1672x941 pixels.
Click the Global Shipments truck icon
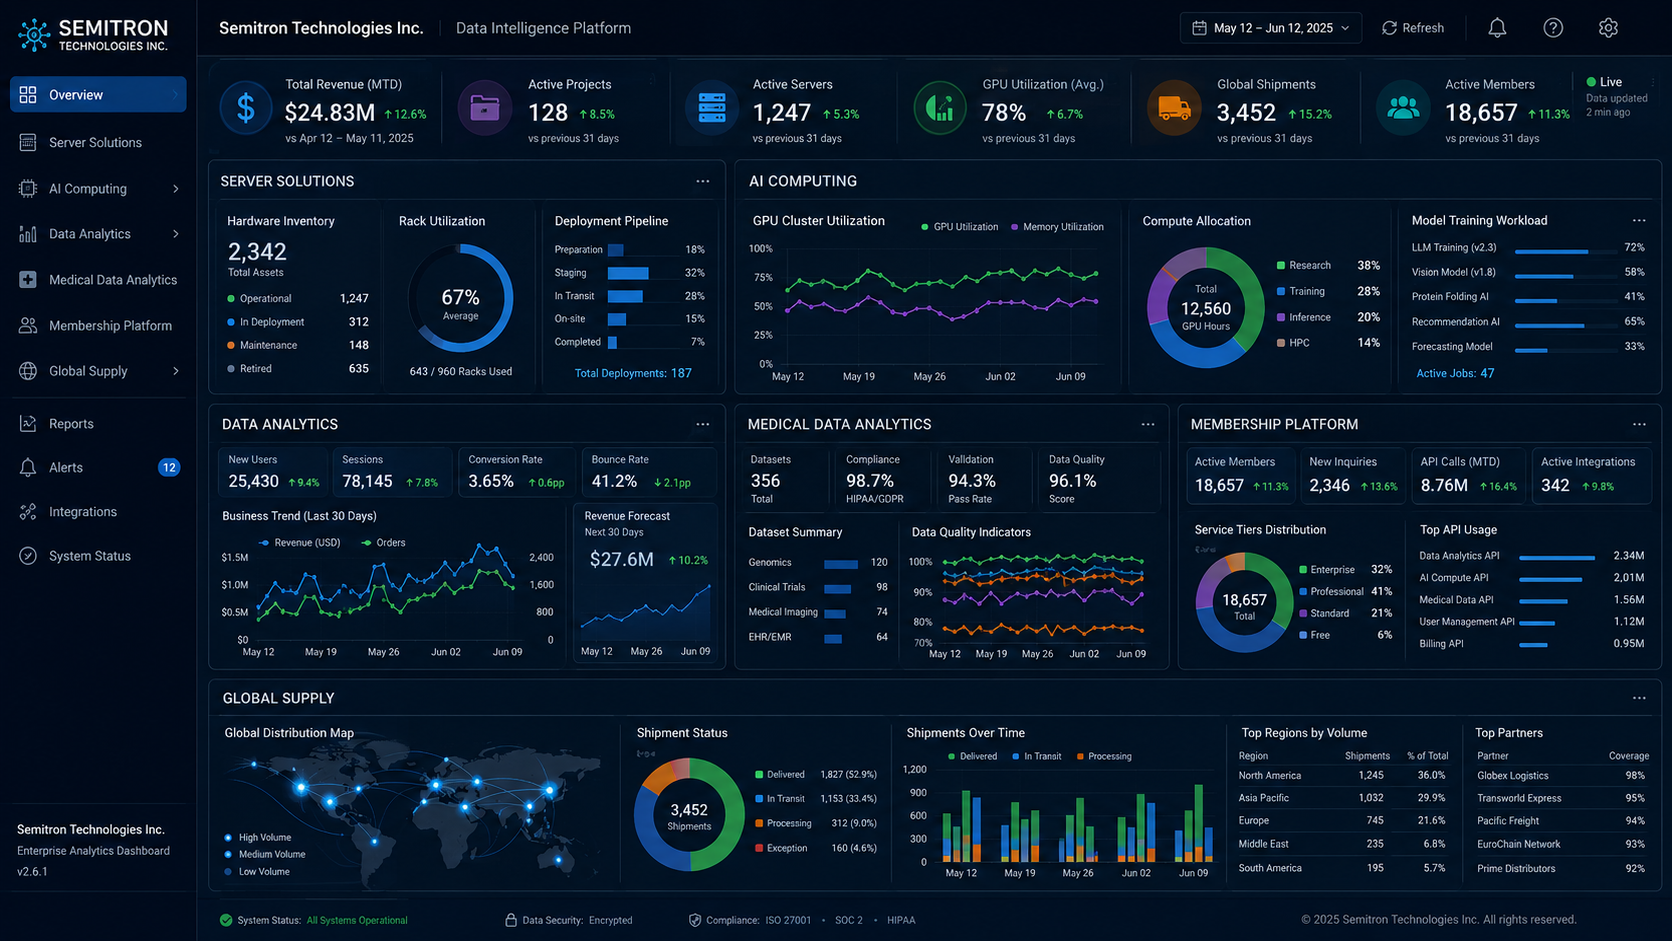(x=1174, y=108)
